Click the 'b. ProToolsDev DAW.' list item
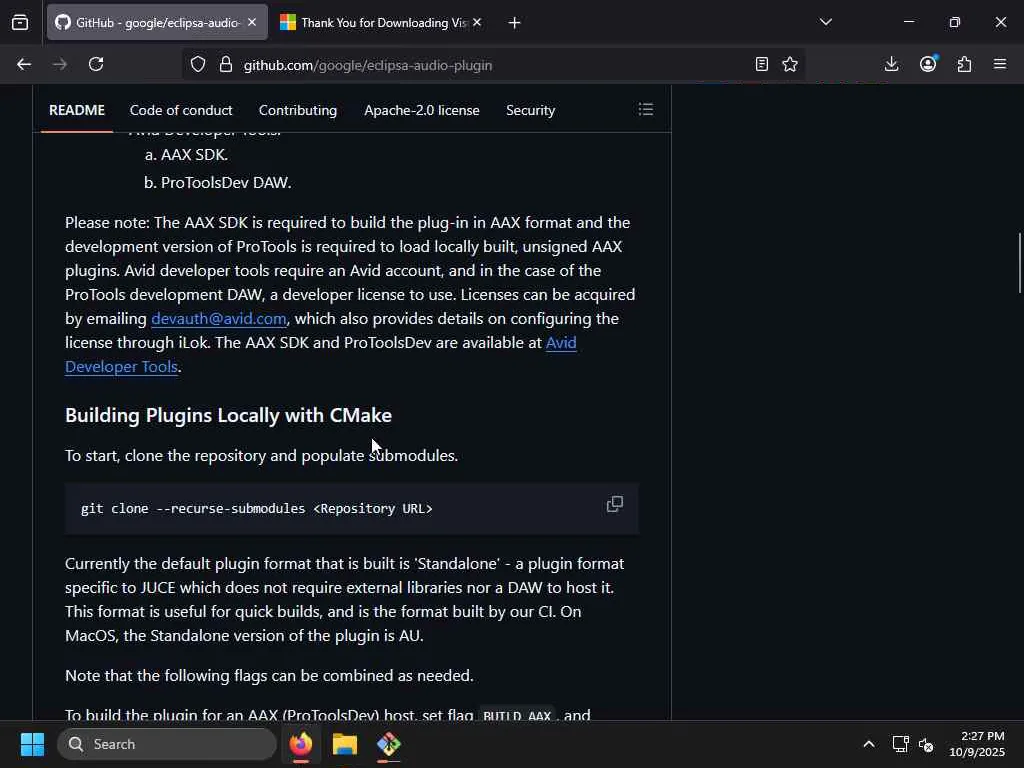The image size is (1024, 768). point(217,183)
